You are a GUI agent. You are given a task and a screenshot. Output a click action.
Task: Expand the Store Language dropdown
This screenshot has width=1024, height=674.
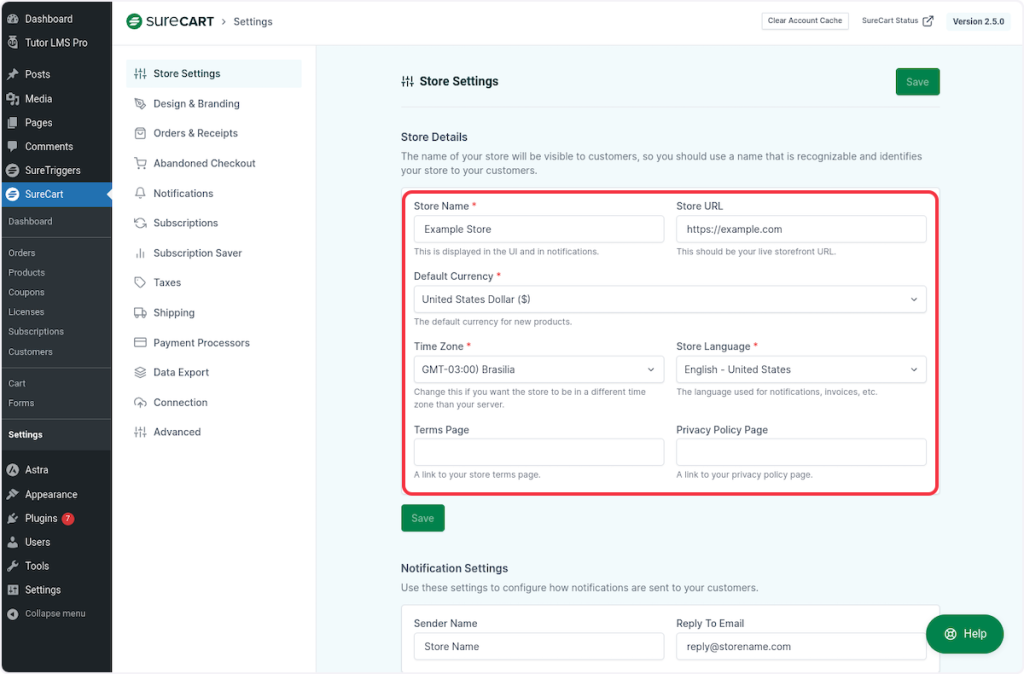pos(800,370)
